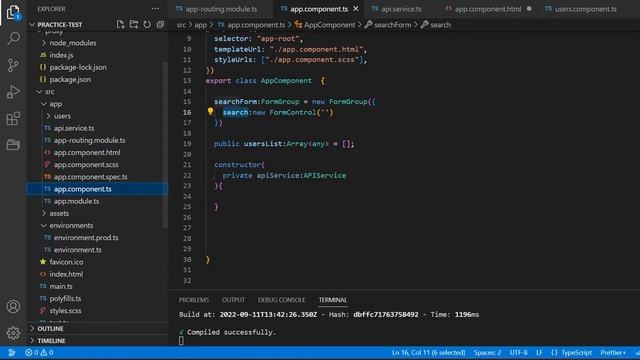Open the PROBLEMS panel tab
The height and width of the screenshot is (360, 640).
[x=194, y=300]
